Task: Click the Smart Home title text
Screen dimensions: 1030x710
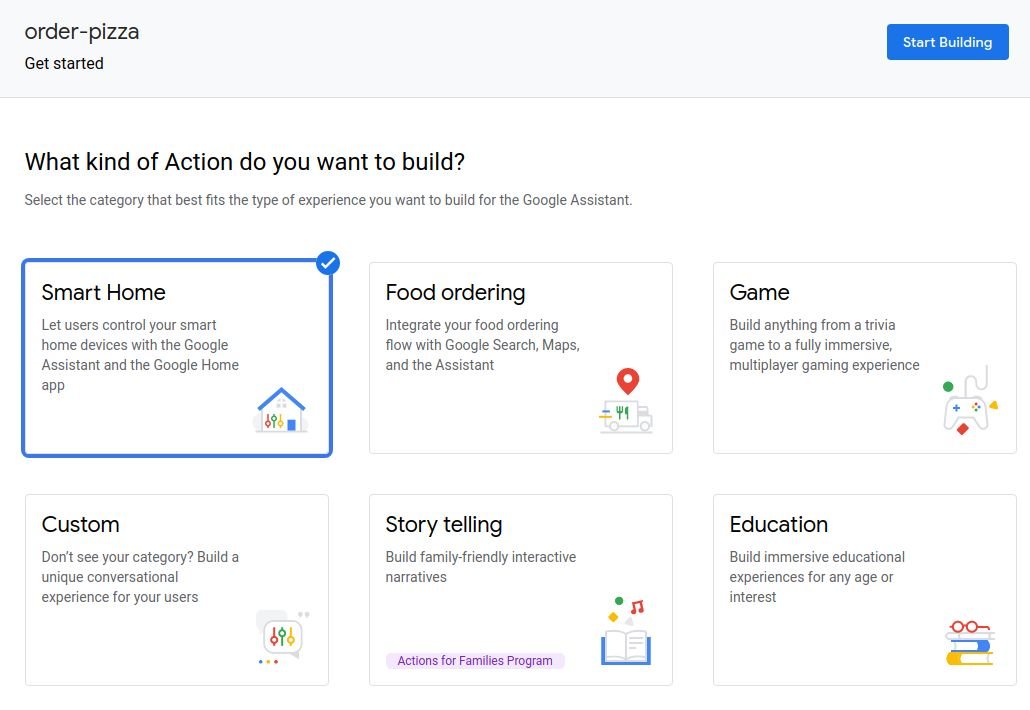Action: click(x=103, y=292)
